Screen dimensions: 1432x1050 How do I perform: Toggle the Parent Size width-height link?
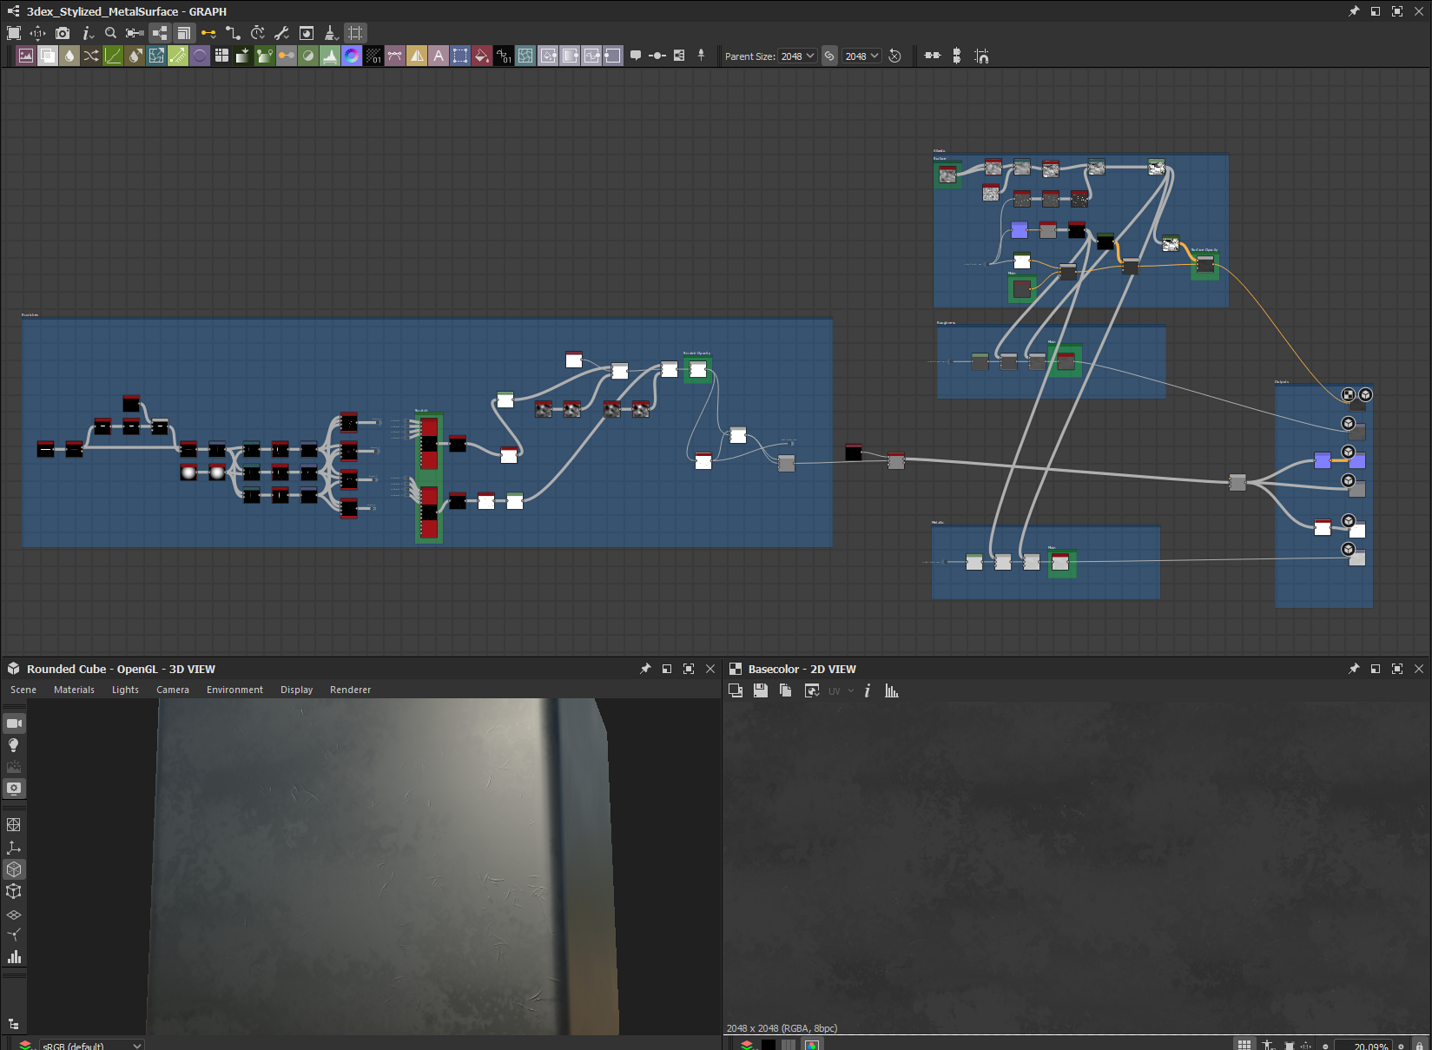(830, 56)
